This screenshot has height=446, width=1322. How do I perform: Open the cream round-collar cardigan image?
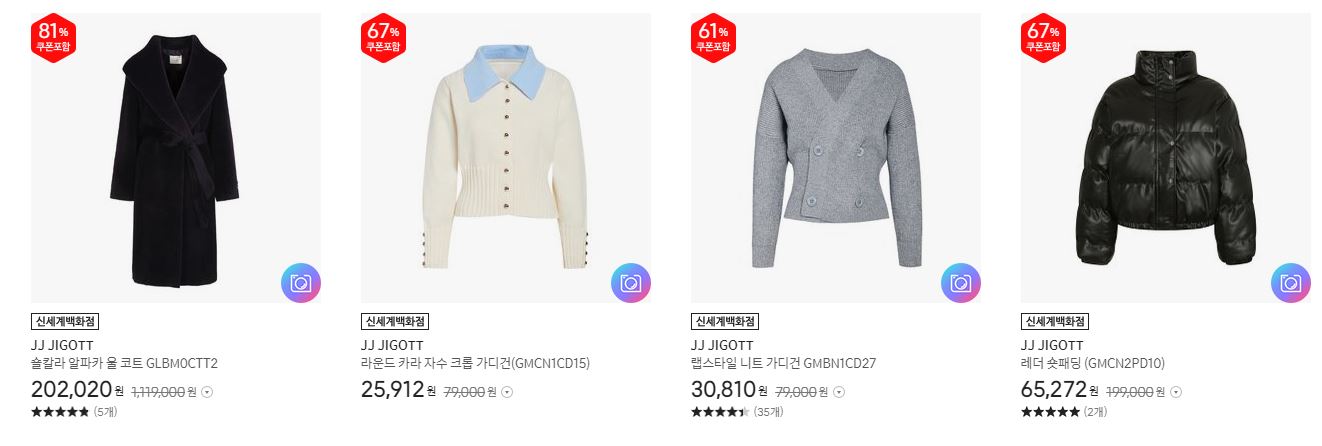[x=506, y=158]
